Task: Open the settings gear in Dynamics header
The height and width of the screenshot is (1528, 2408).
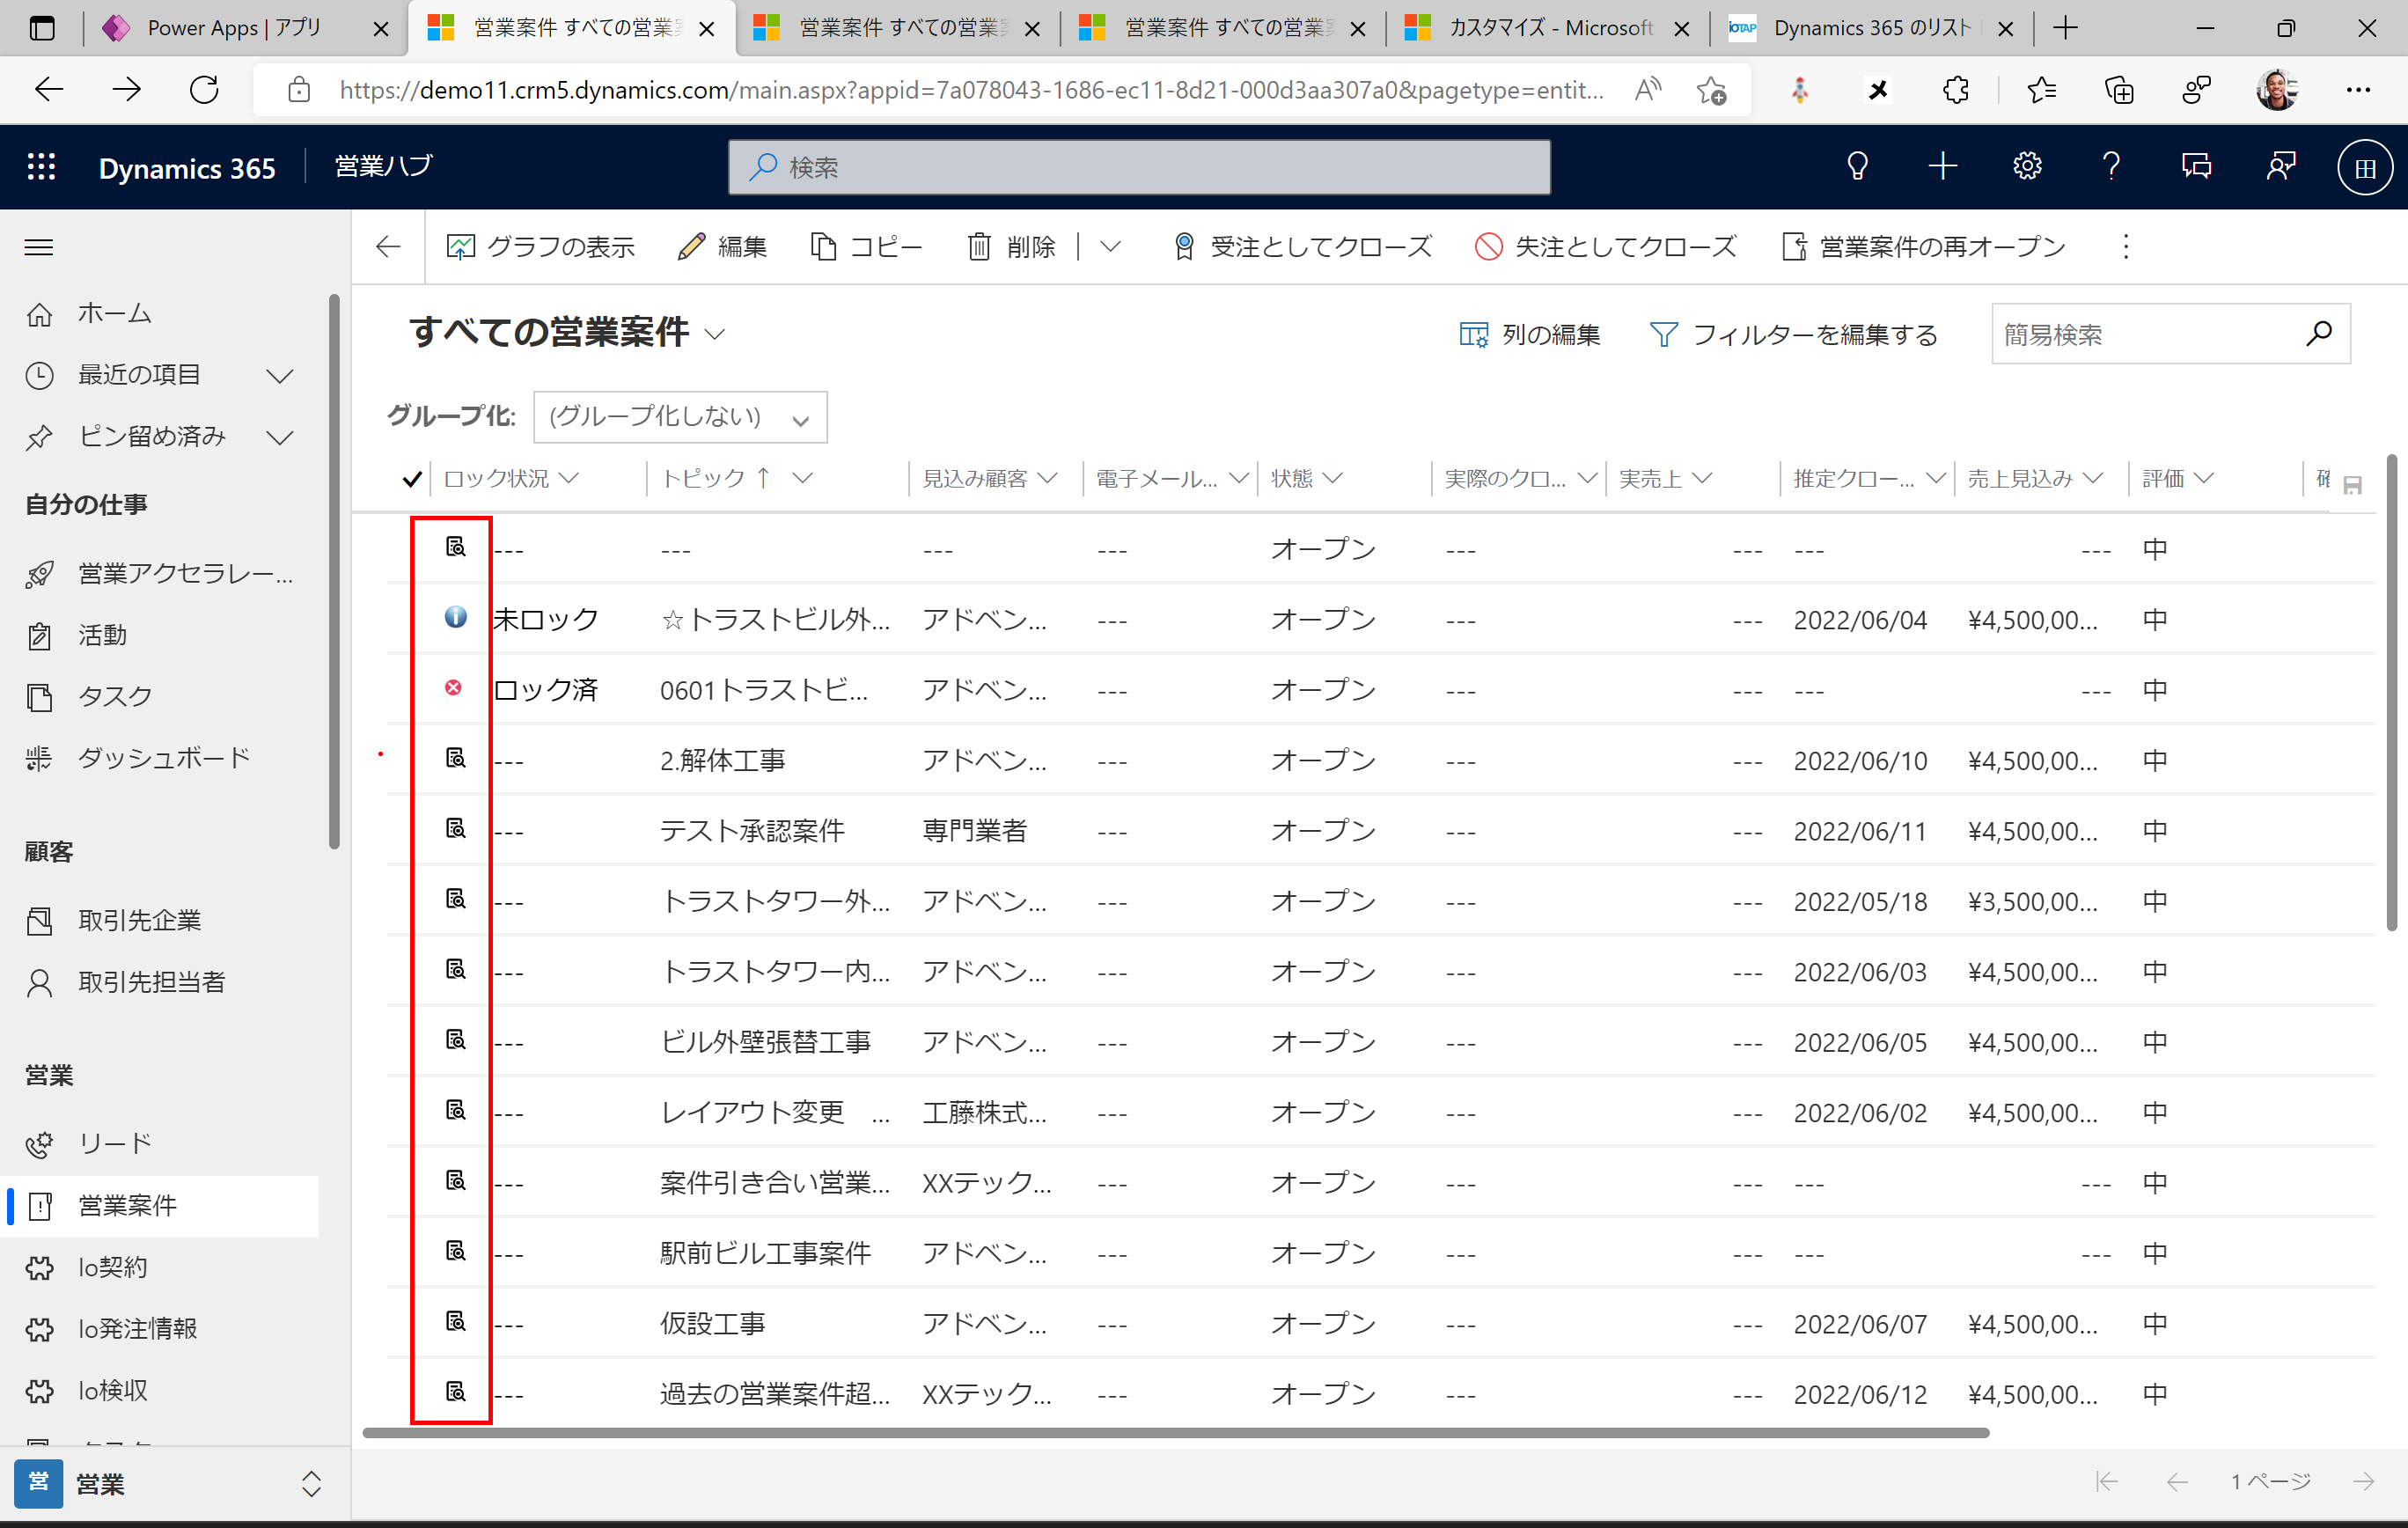Action: pyautogui.click(x=2026, y=166)
